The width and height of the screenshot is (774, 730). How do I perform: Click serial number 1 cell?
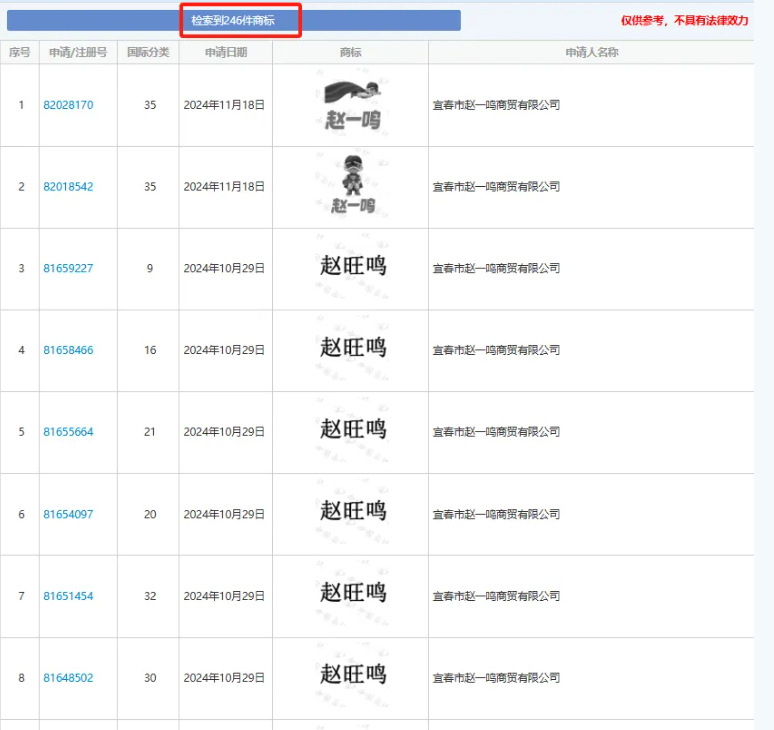21,105
